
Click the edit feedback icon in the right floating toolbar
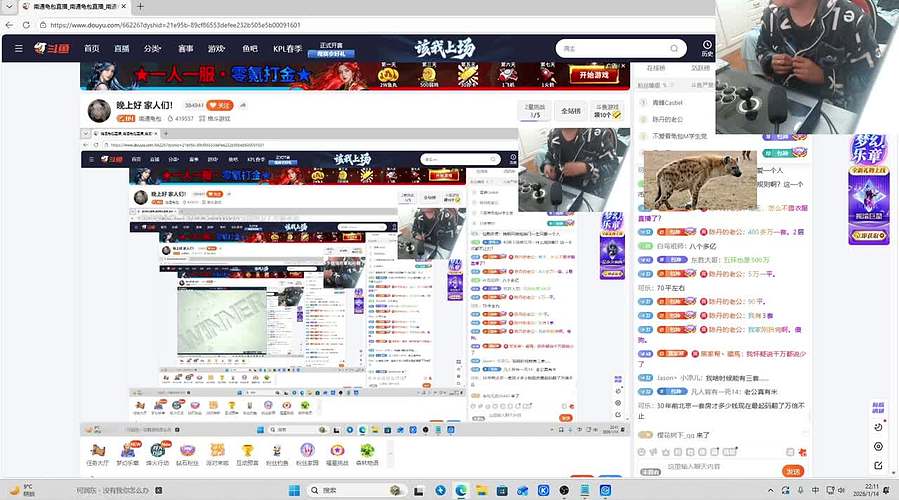tap(878, 465)
